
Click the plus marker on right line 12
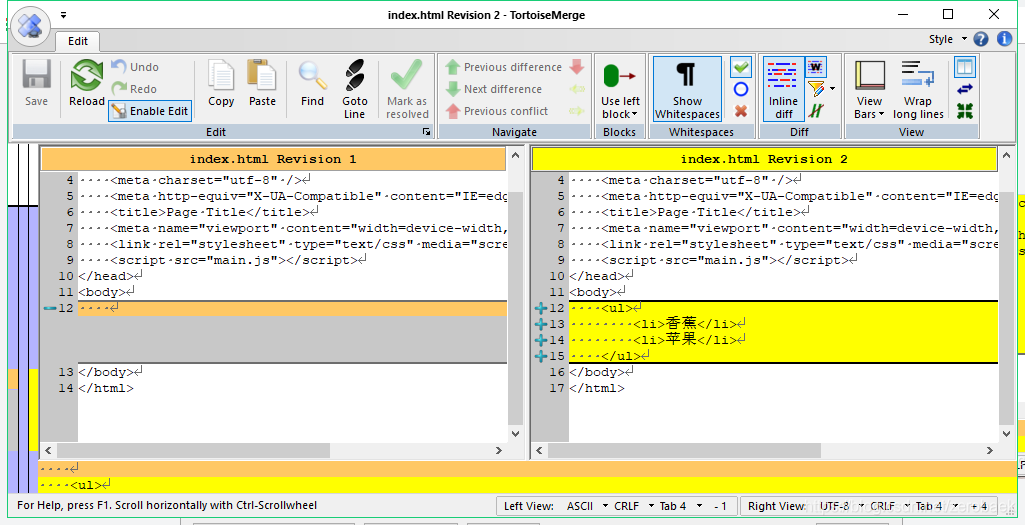coord(541,308)
